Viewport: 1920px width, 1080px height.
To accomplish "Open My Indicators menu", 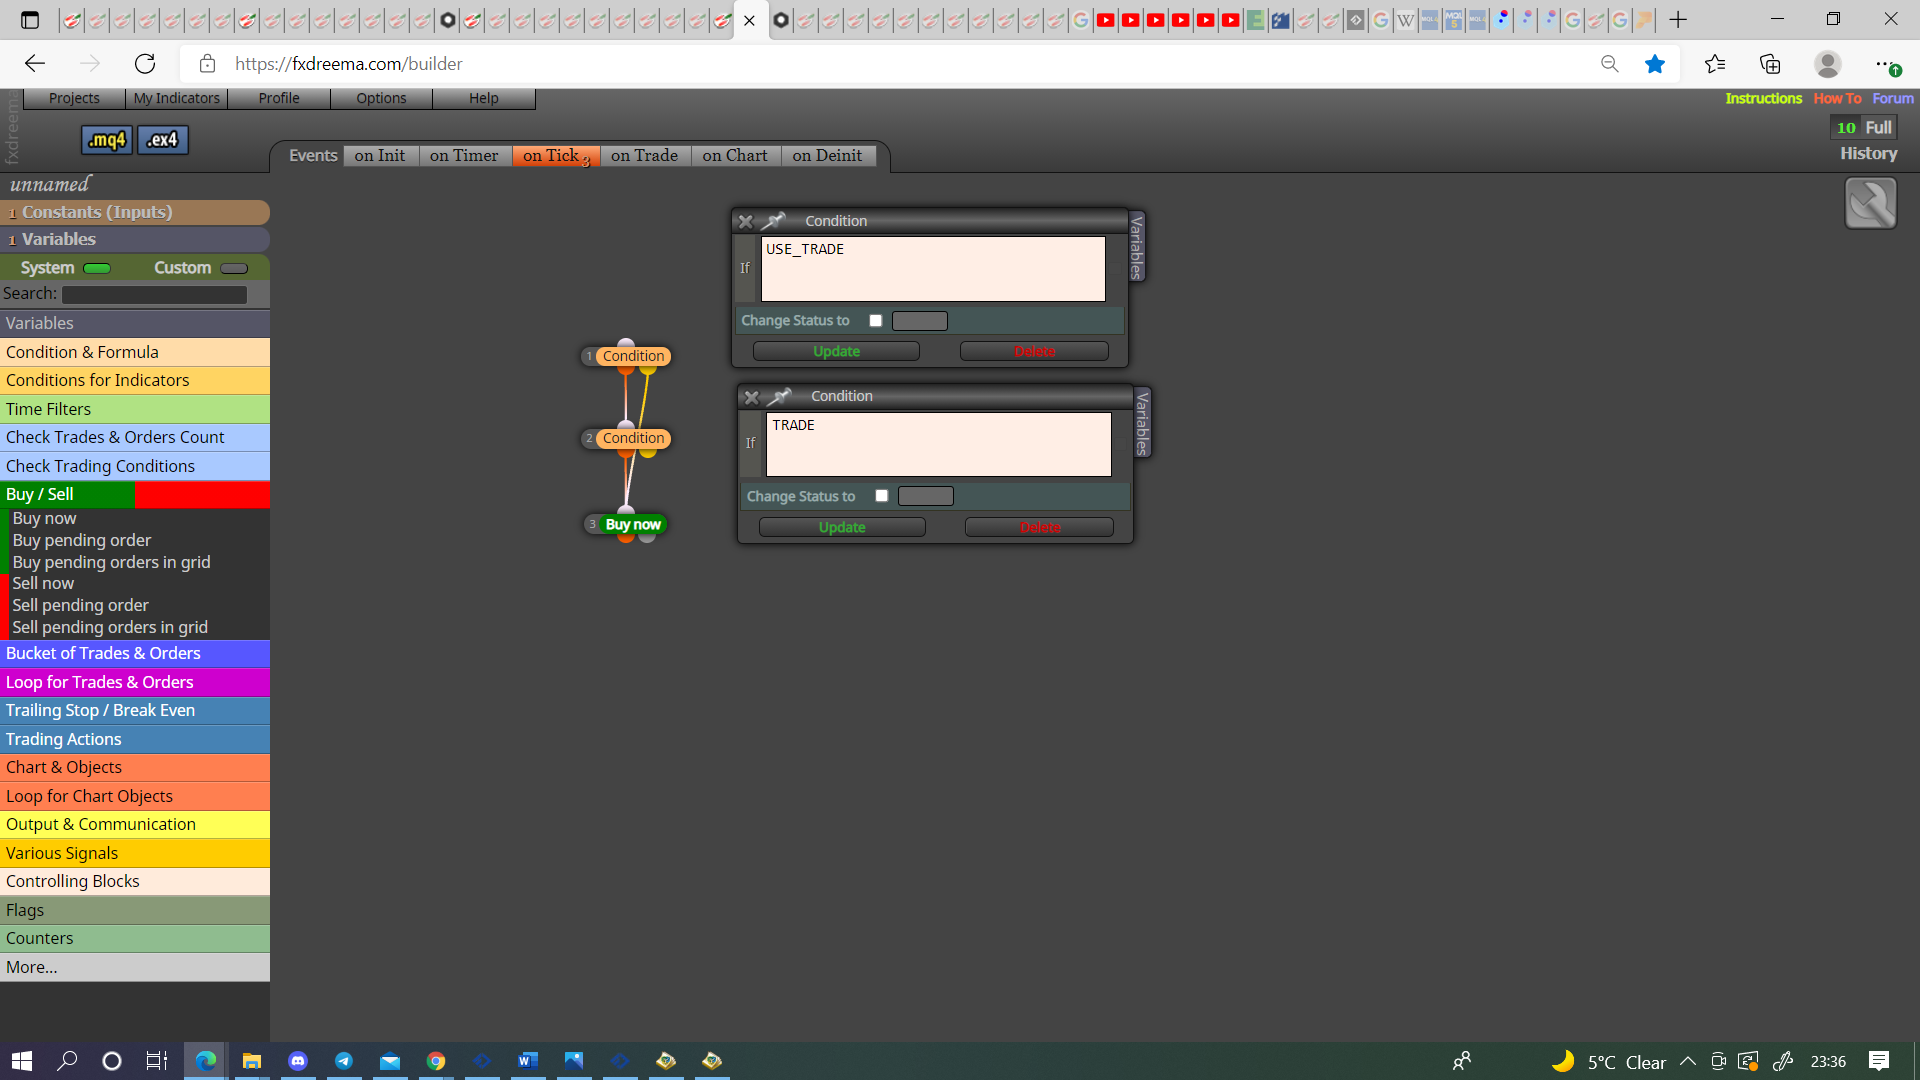I will (176, 98).
